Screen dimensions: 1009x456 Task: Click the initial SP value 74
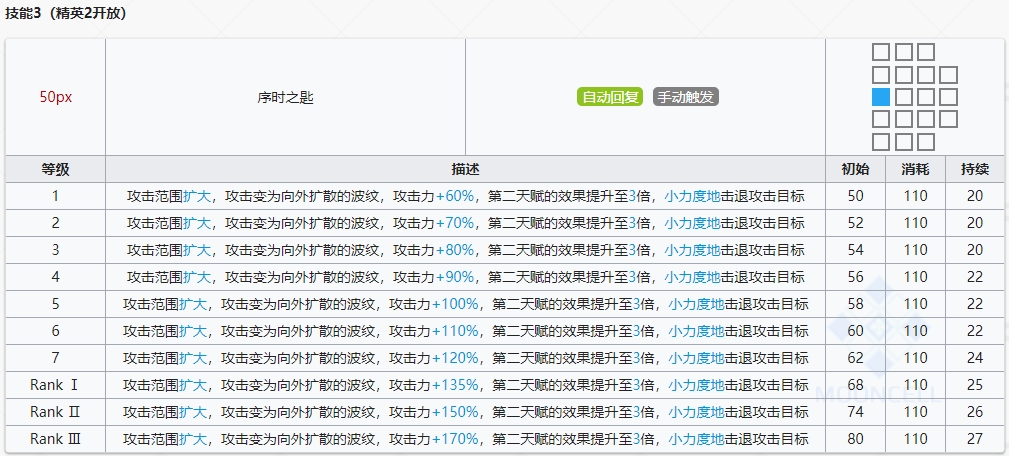coord(855,412)
